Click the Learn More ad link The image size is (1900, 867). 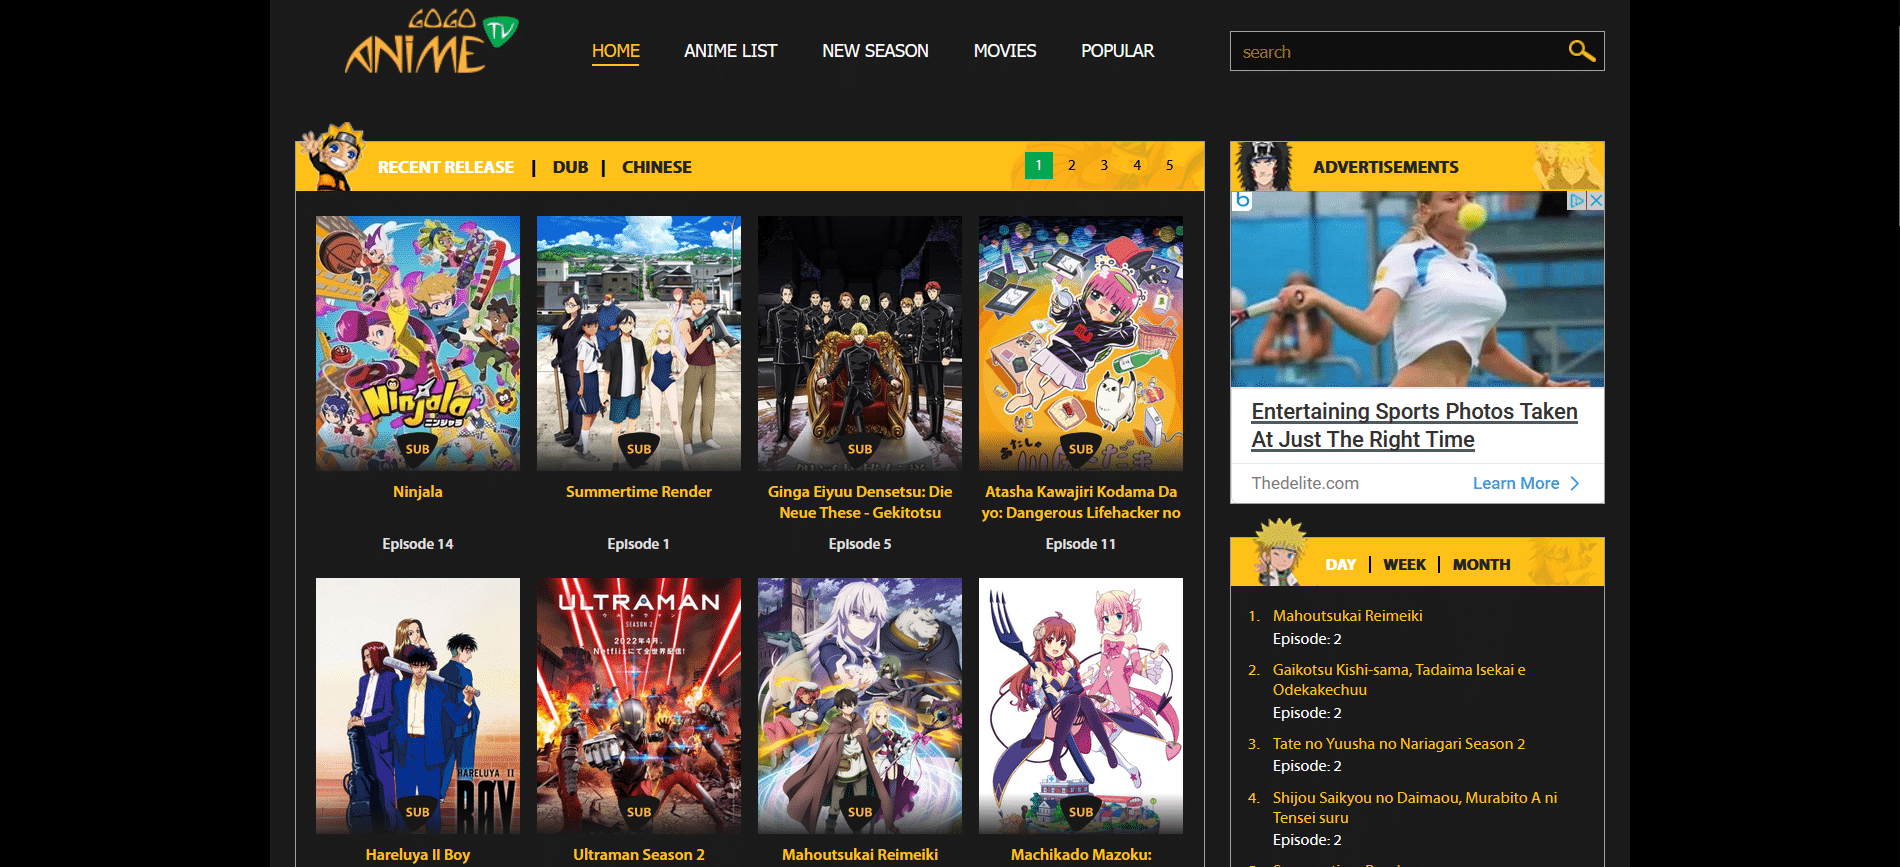coord(1516,483)
